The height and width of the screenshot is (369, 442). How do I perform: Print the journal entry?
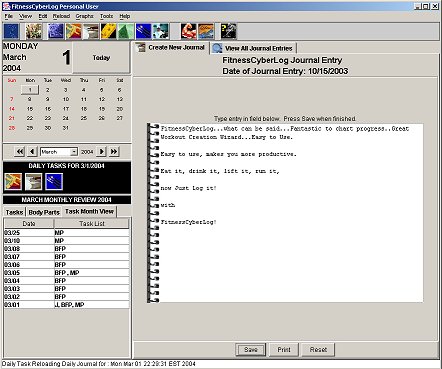[284, 349]
